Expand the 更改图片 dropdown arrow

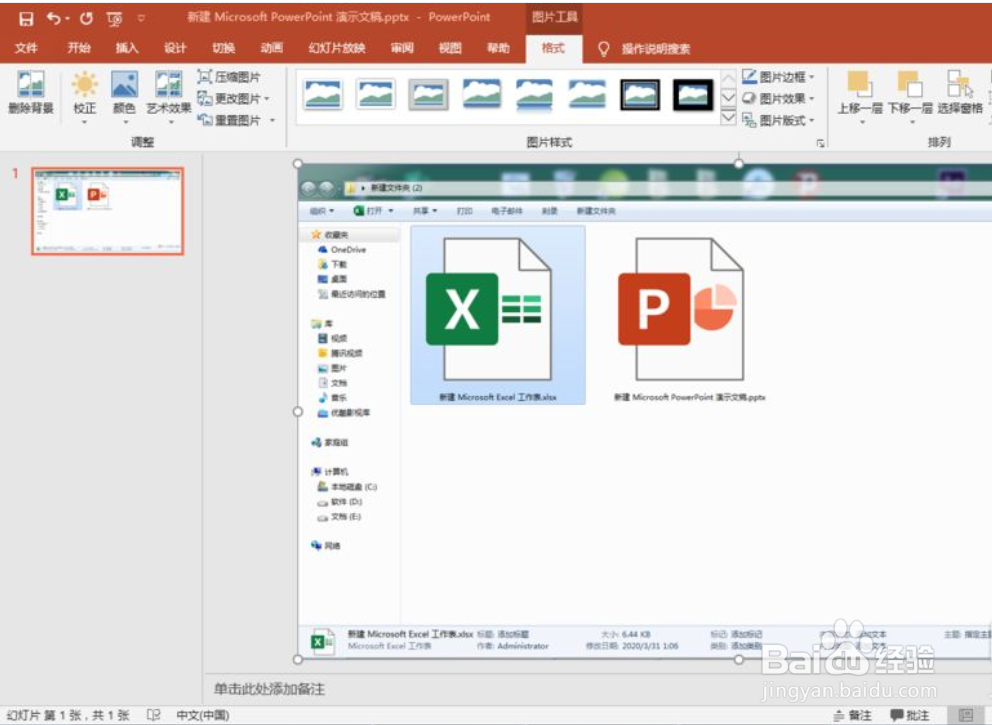pyautogui.click(x=267, y=99)
